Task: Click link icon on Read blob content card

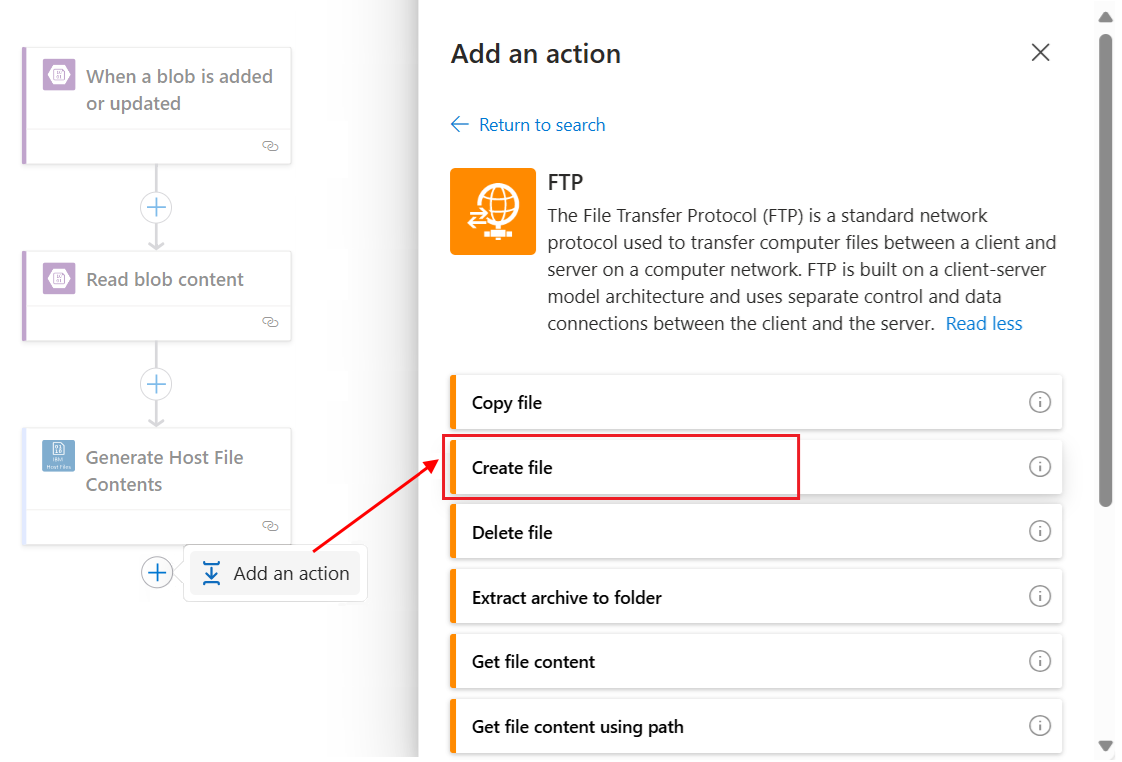Action: point(269,322)
